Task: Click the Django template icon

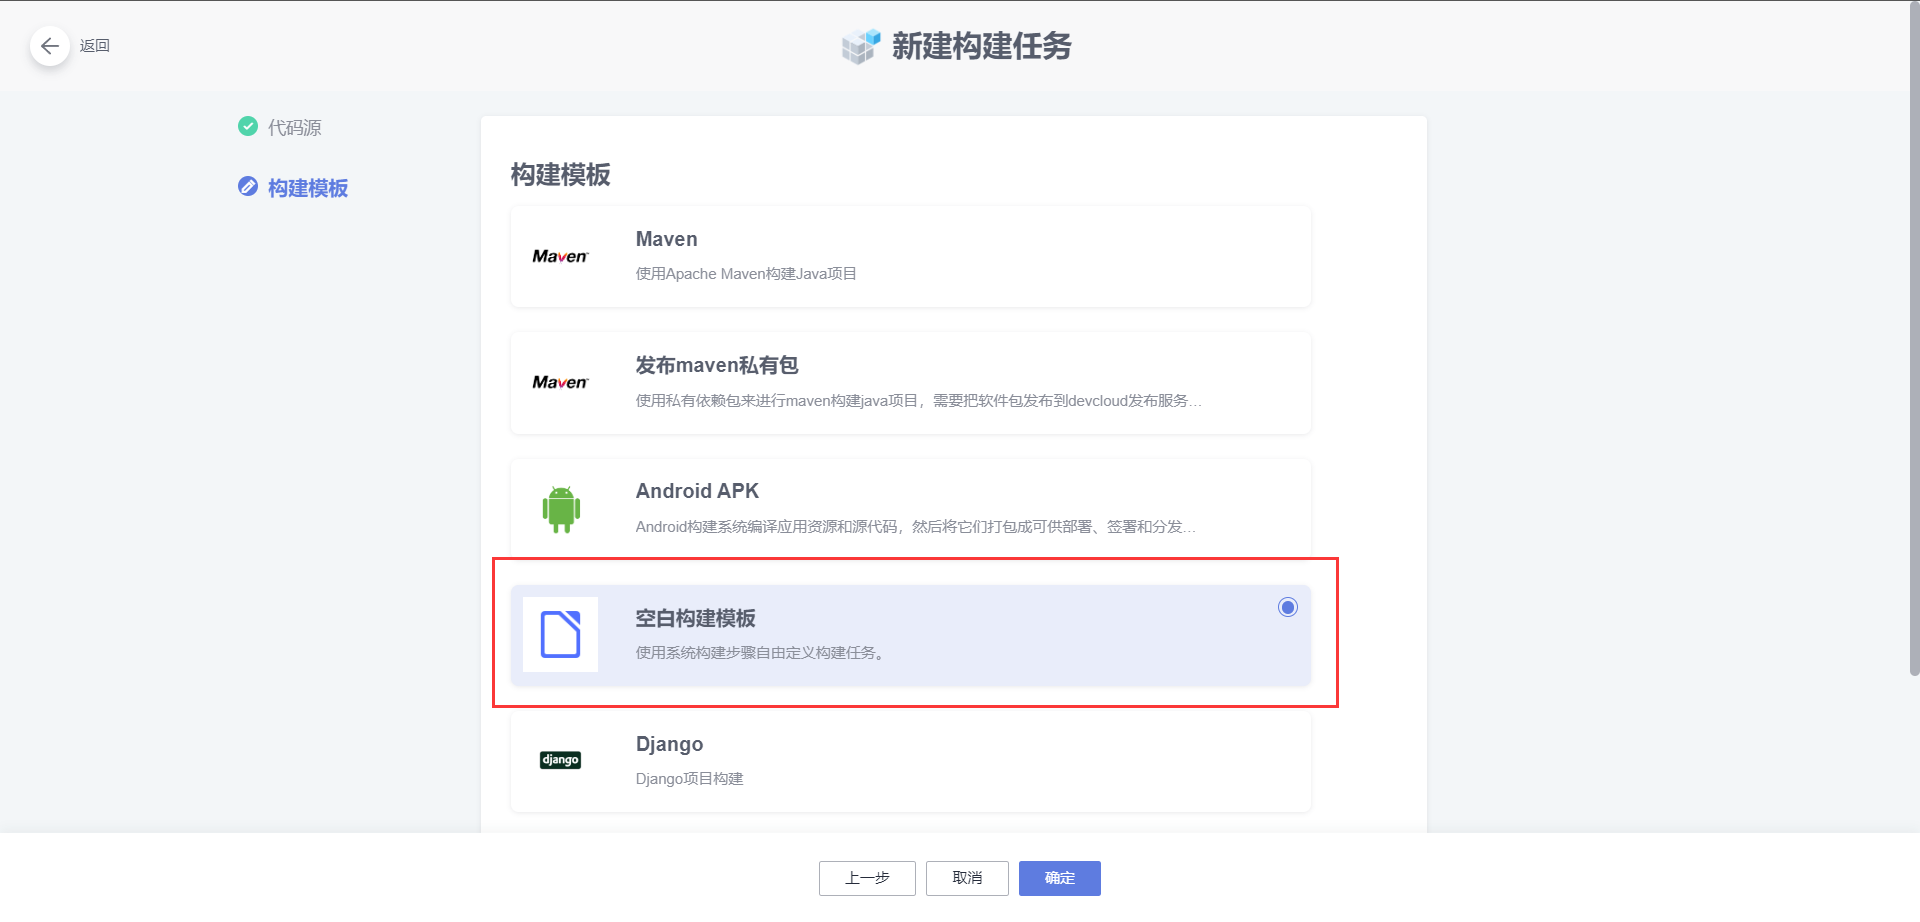Action: point(560,760)
